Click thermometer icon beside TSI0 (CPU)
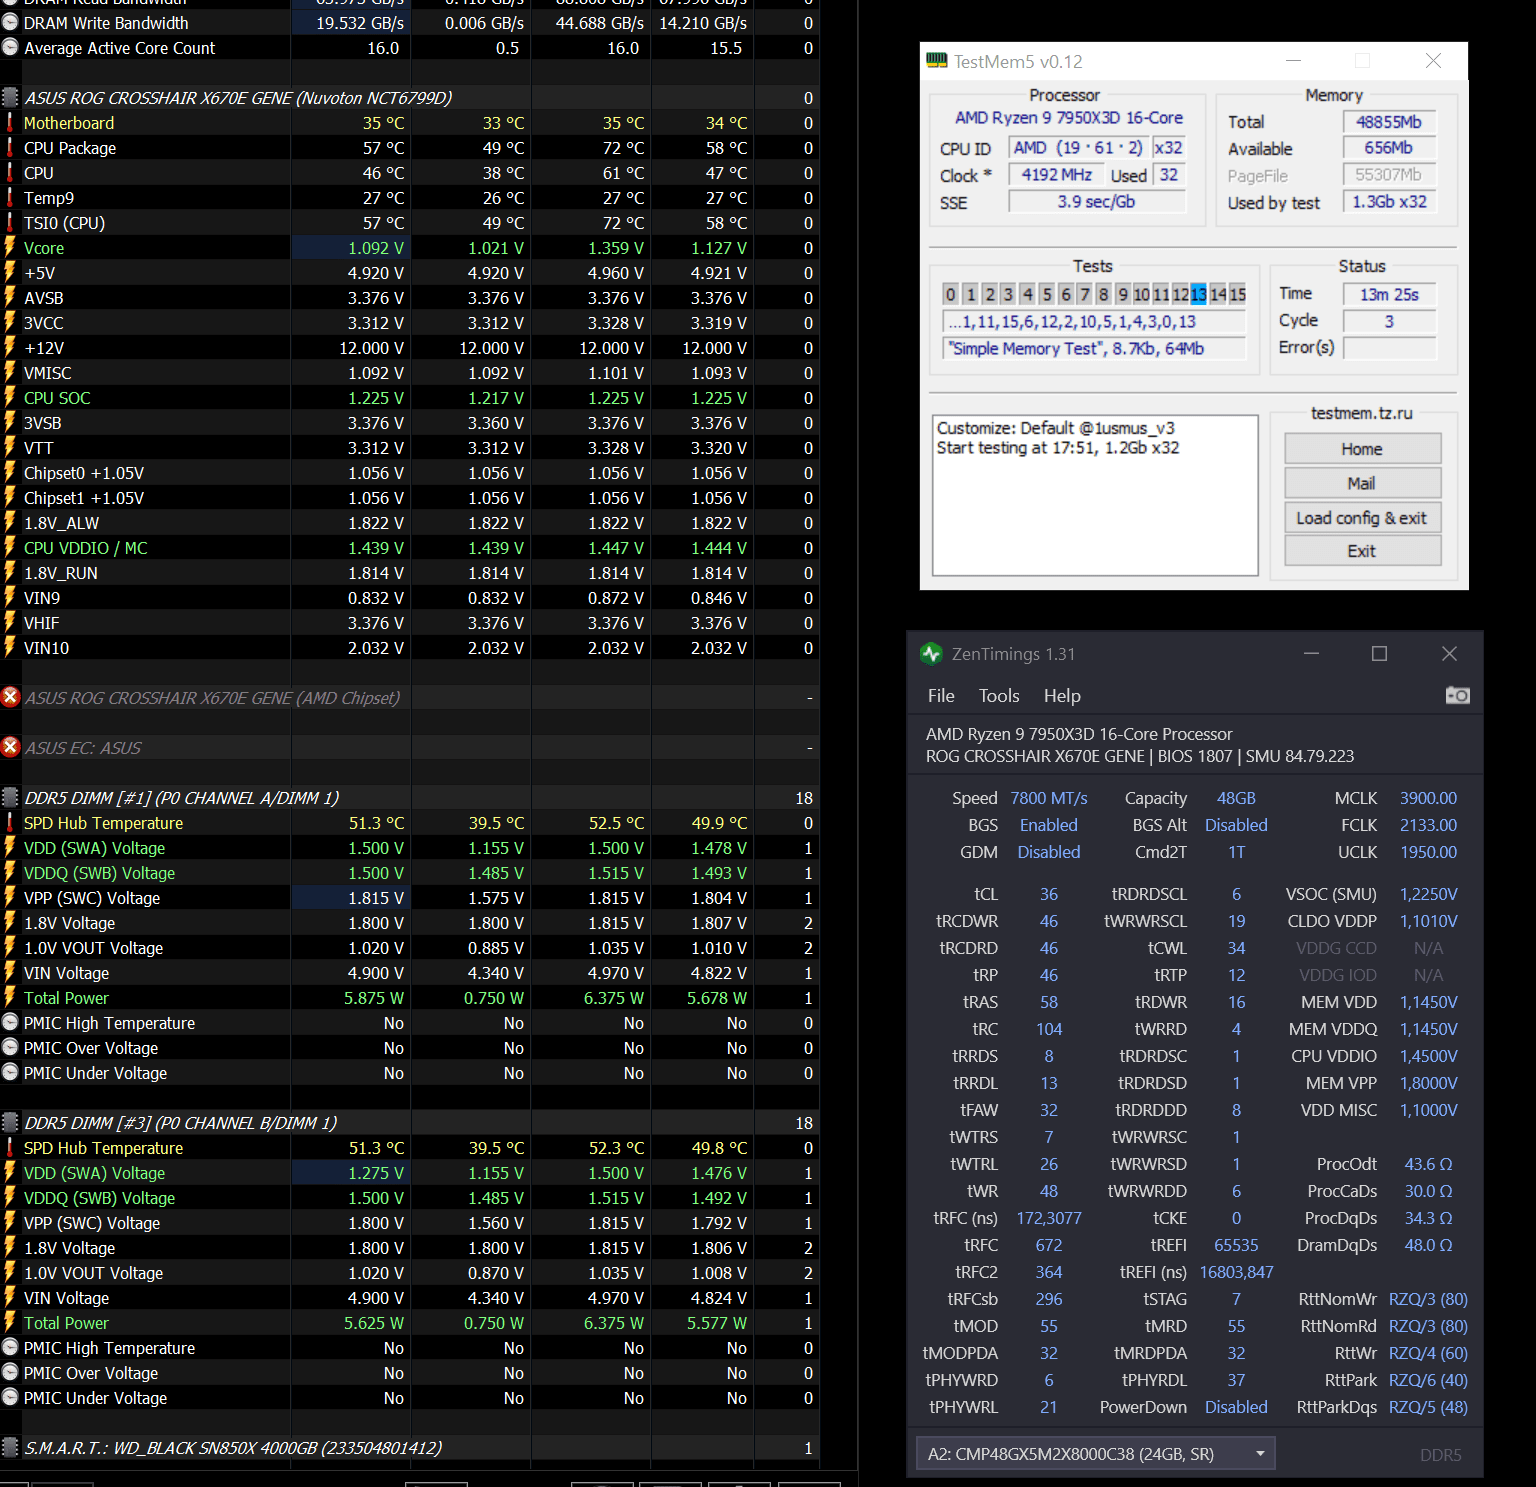 click(x=10, y=223)
